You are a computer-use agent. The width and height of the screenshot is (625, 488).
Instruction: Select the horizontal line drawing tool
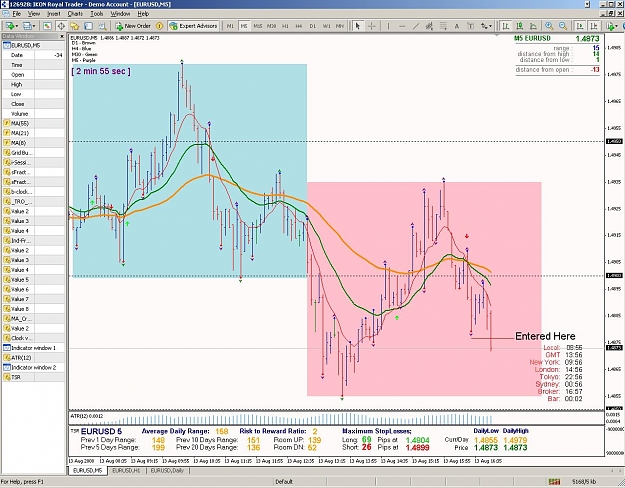[x=402, y=26]
